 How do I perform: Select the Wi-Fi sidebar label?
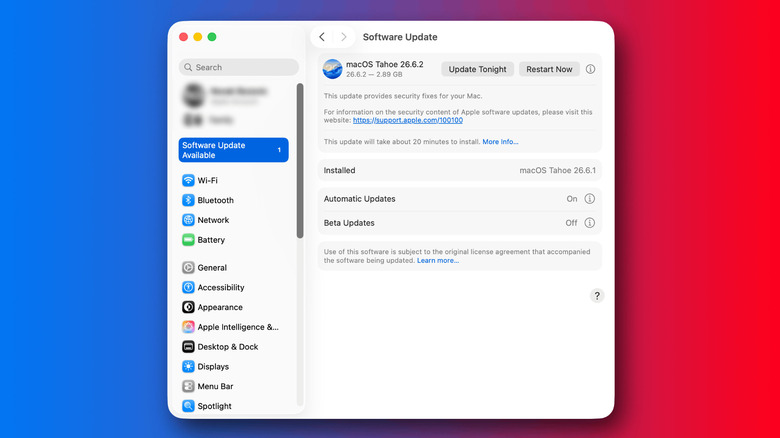pos(207,180)
